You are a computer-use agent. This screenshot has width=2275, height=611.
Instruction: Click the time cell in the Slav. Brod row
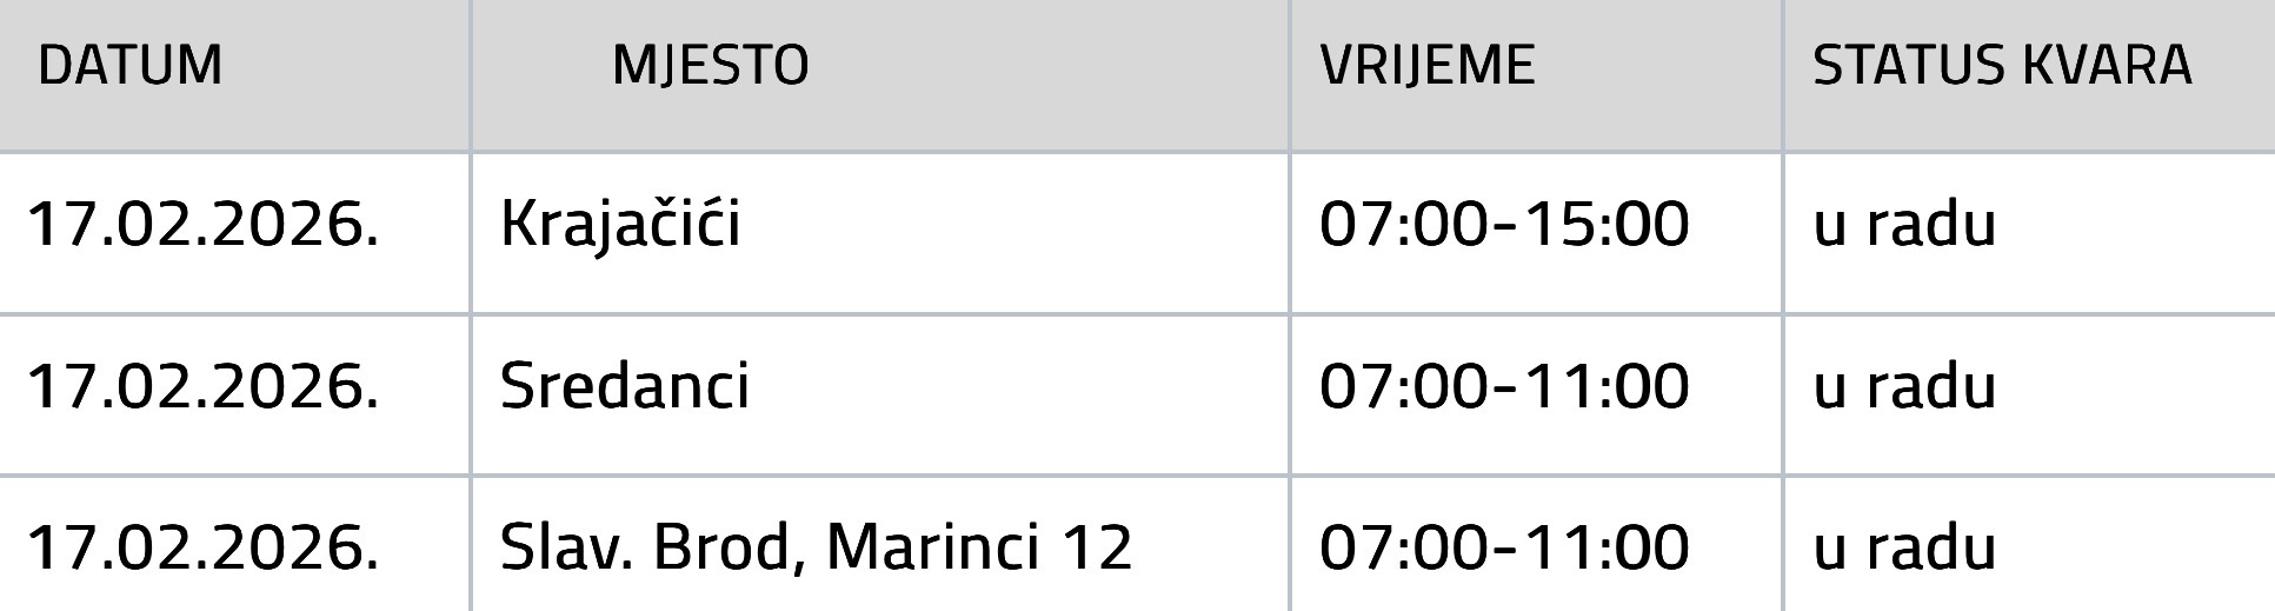pyautogui.click(x=1504, y=548)
